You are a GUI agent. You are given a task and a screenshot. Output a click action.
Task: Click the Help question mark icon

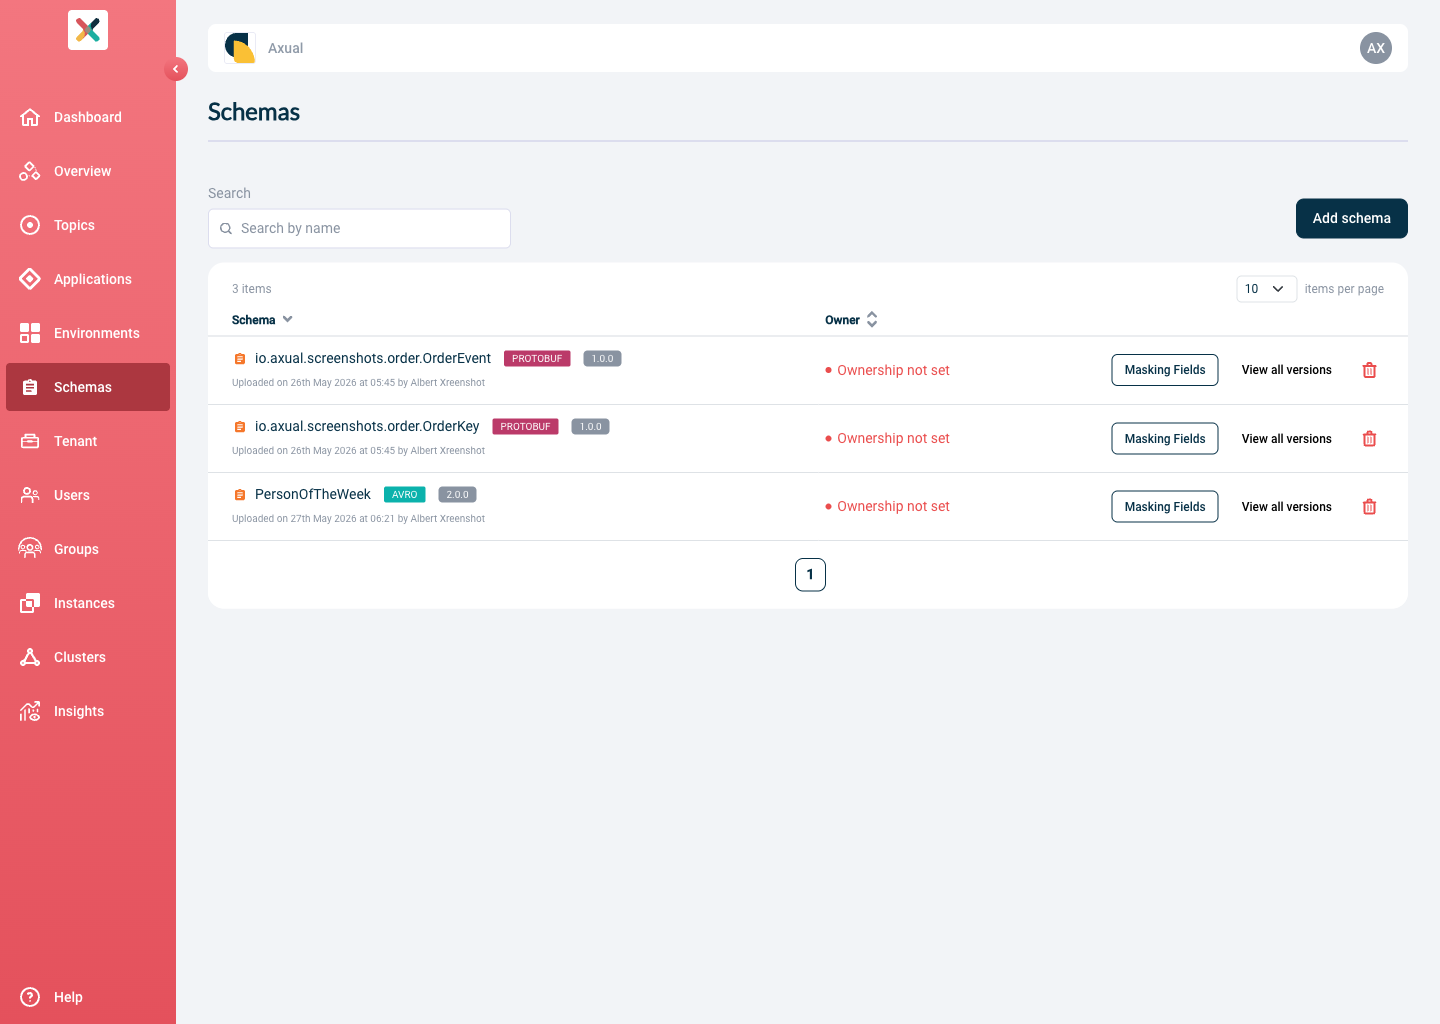coord(30,997)
